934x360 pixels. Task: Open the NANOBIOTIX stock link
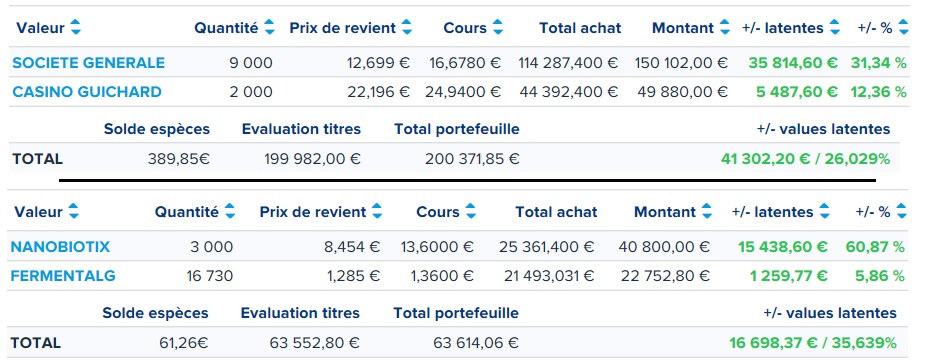click(60, 247)
